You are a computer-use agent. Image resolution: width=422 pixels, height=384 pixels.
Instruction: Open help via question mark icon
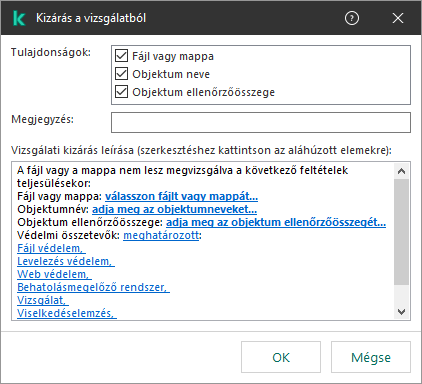352,18
